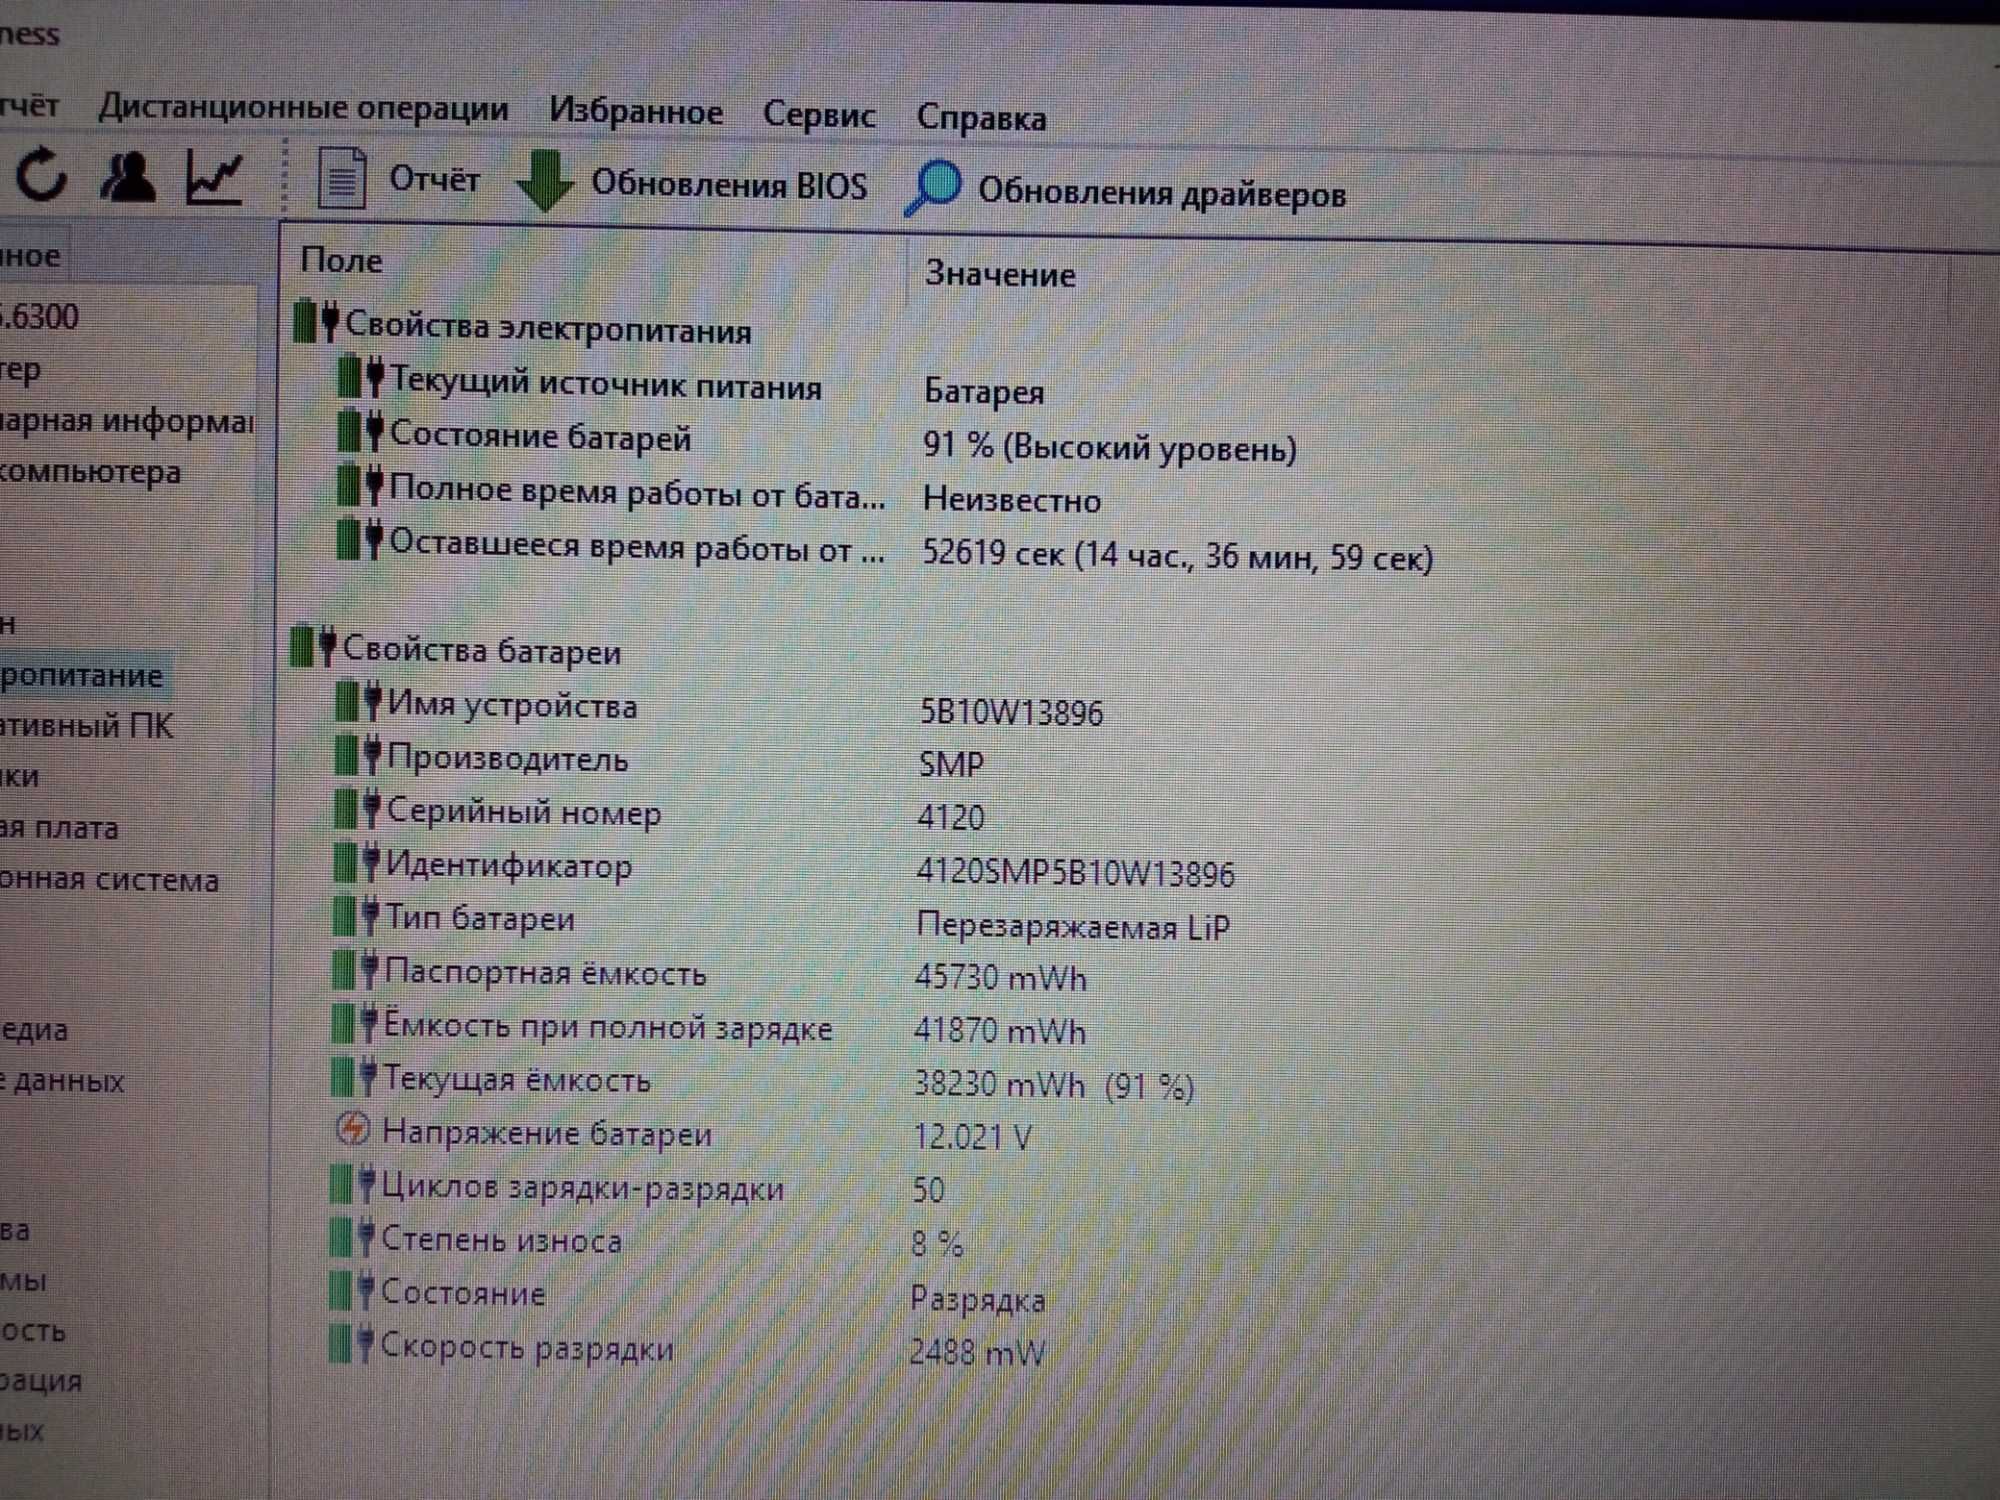The width and height of the screenshot is (2000, 1500).
Task: Select the sidebar item ending компьютера
Action: (90, 471)
